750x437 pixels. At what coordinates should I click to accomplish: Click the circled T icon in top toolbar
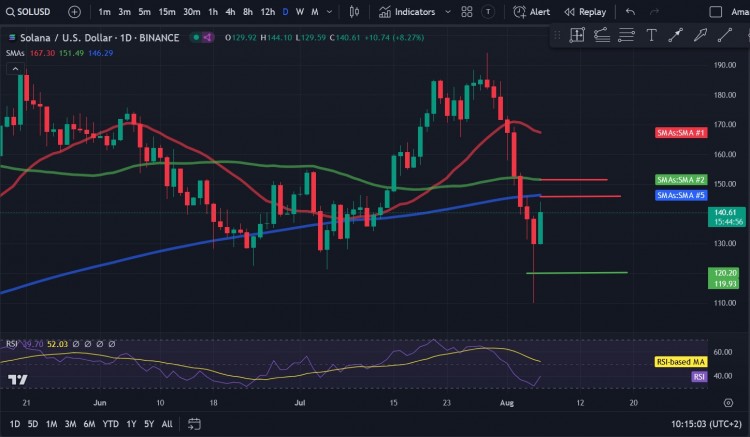pyautogui.click(x=488, y=12)
